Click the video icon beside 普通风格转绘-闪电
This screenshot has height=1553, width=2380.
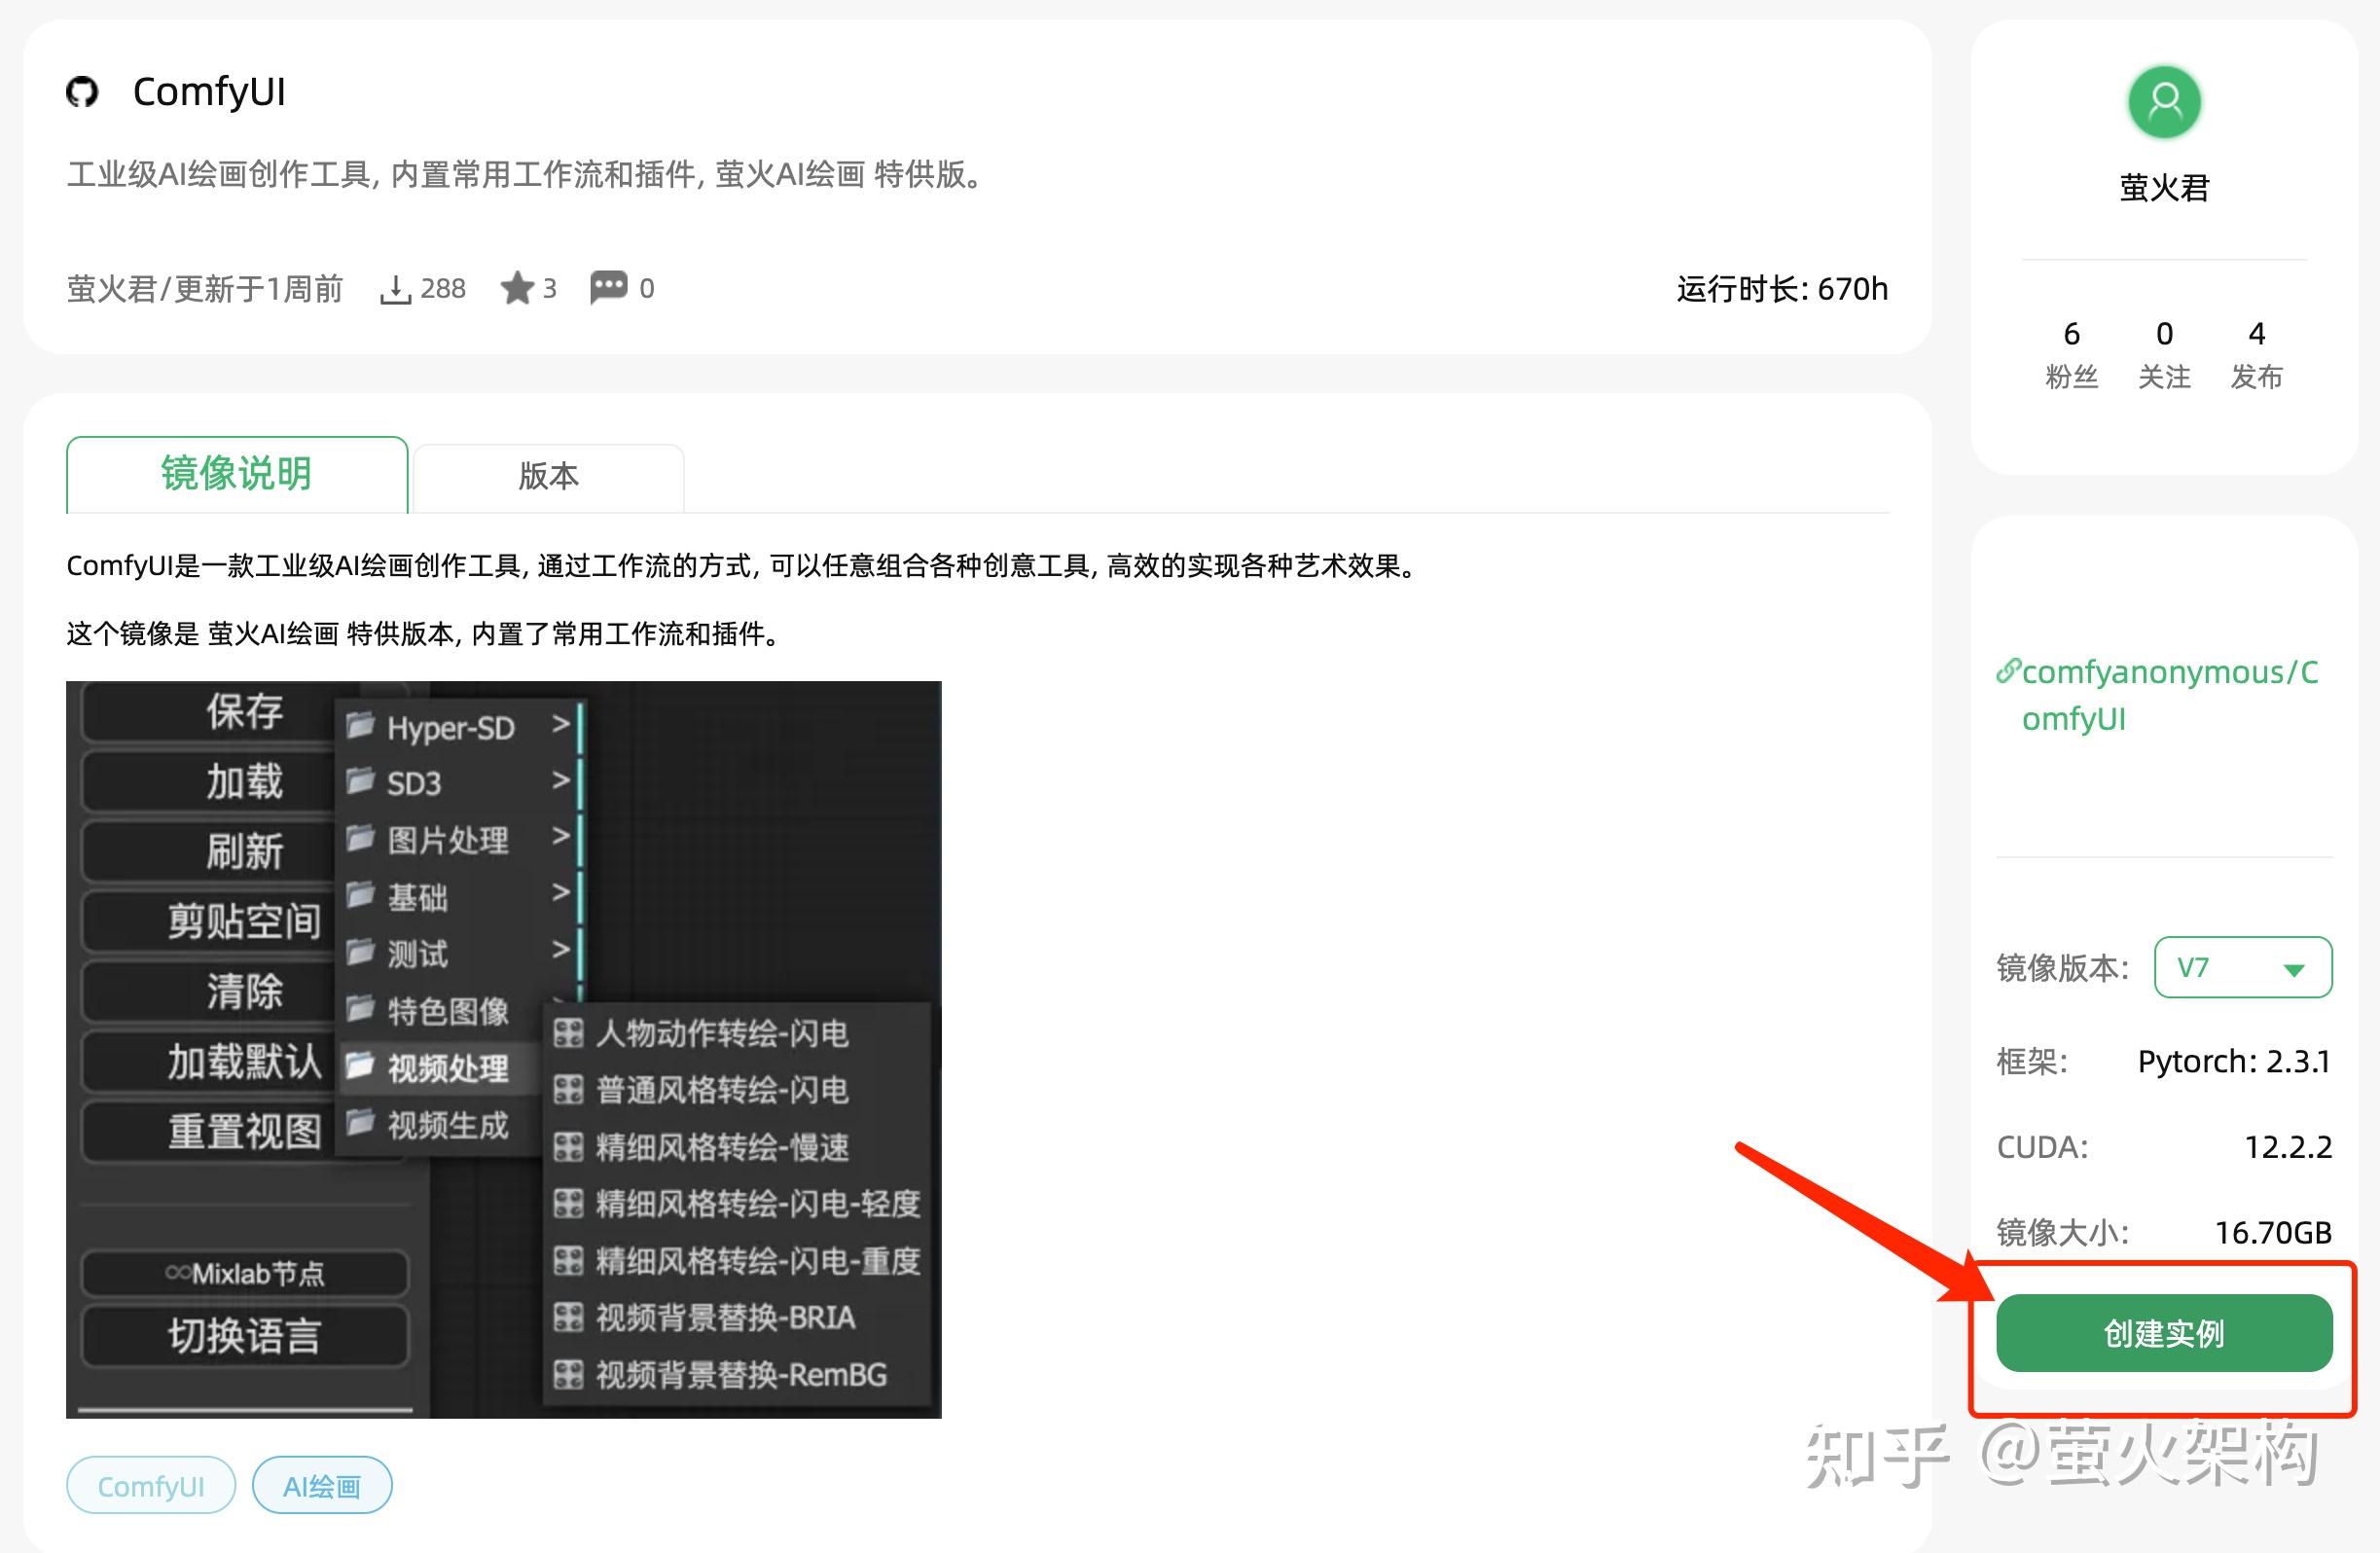coord(571,1091)
